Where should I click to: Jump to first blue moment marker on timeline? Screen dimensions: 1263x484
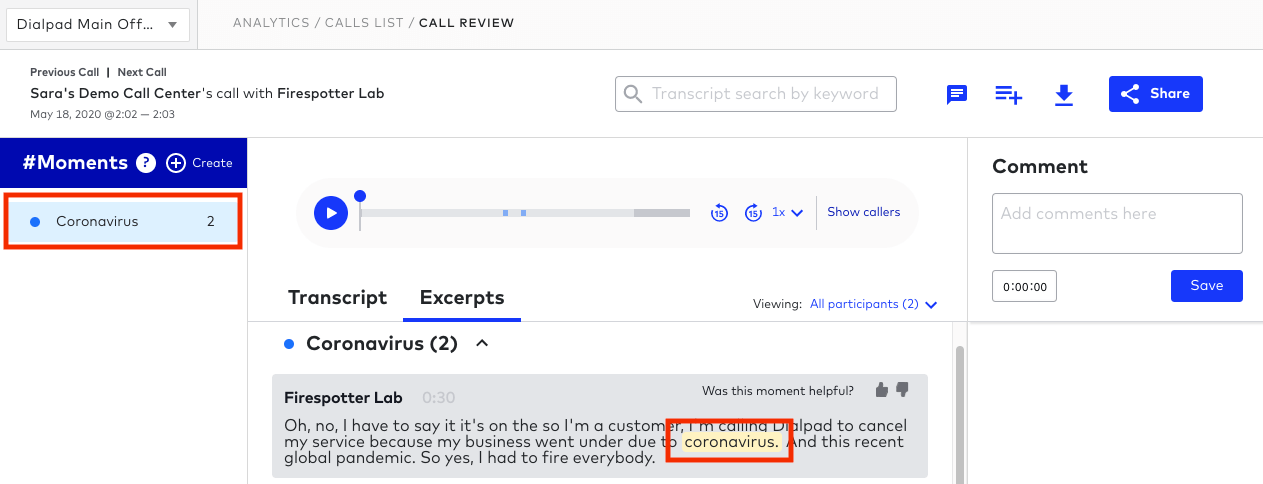click(506, 213)
